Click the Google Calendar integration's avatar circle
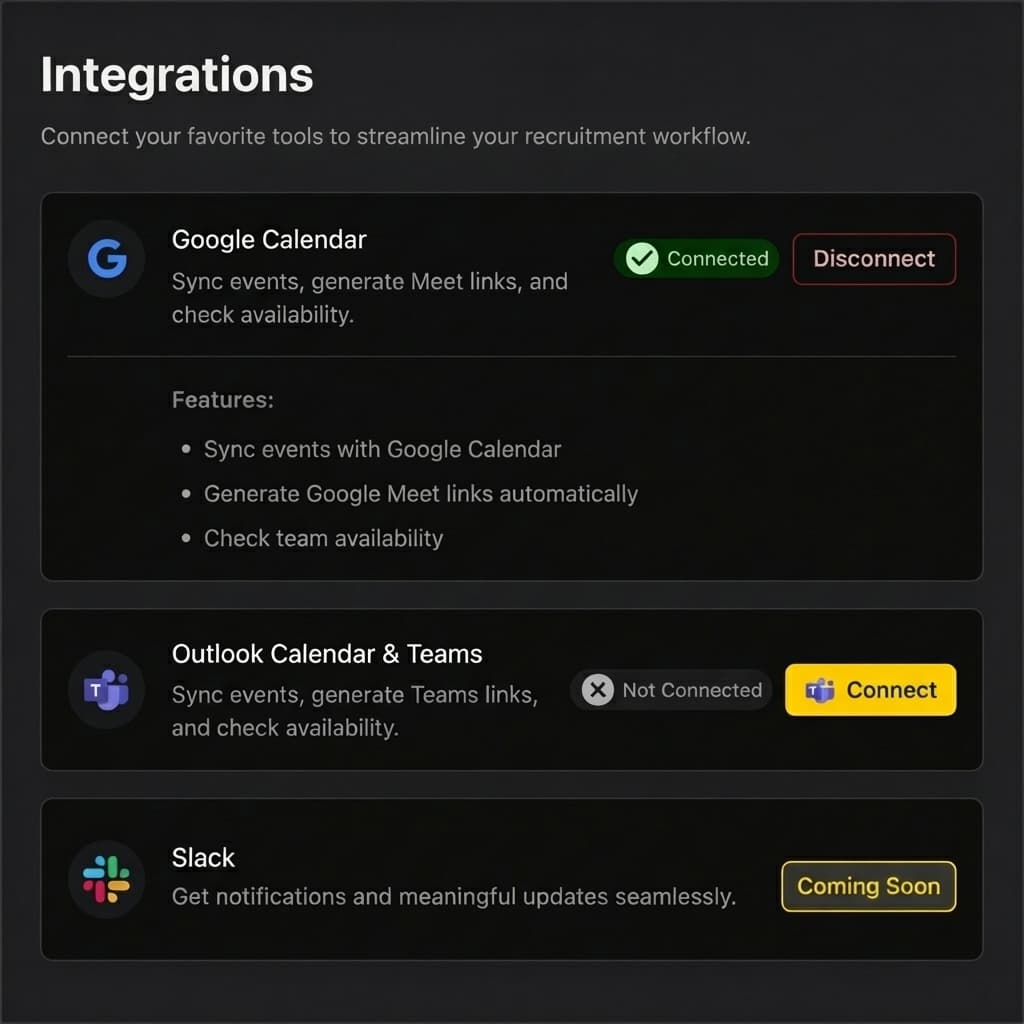Screen dimensions: 1024x1024 point(106,259)
